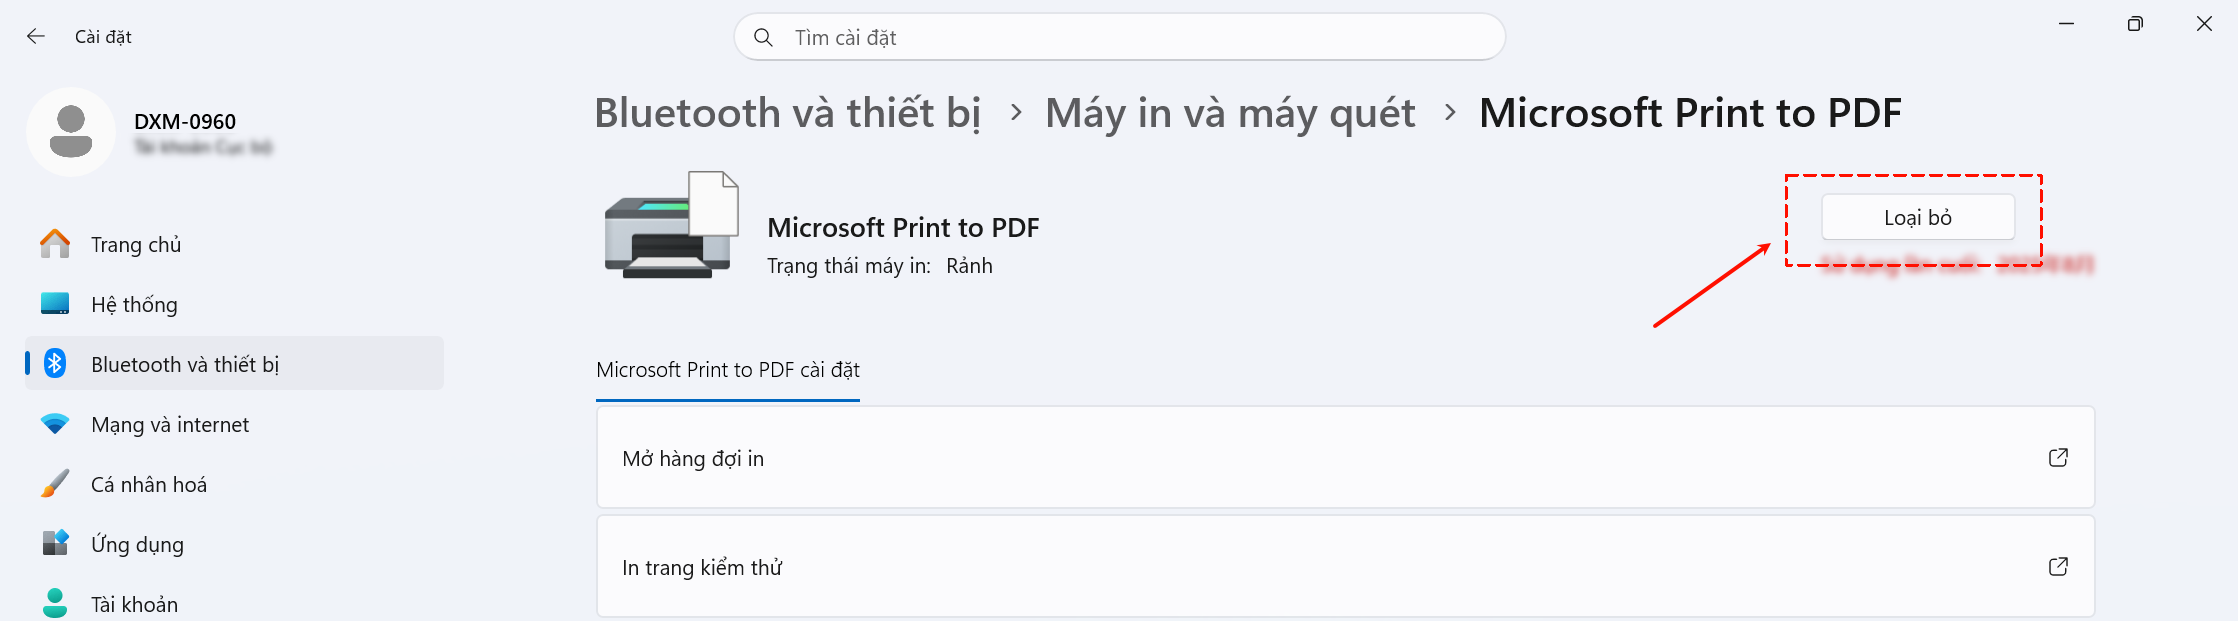
Task: Open external link icon for print queue
Action: click(x=2058, y=458)
